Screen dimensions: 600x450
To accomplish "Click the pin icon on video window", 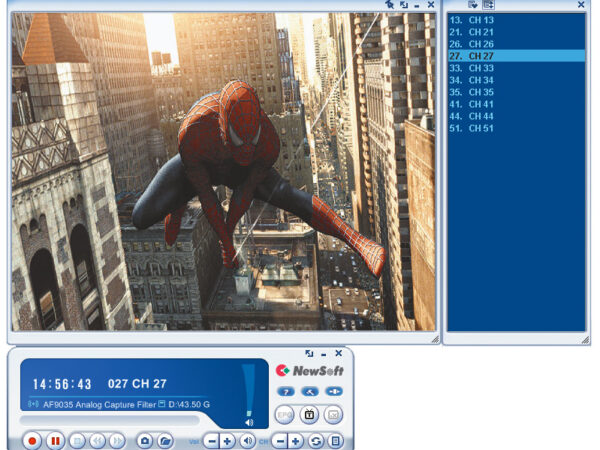I will pyautogui.click(x=390, y=5).
